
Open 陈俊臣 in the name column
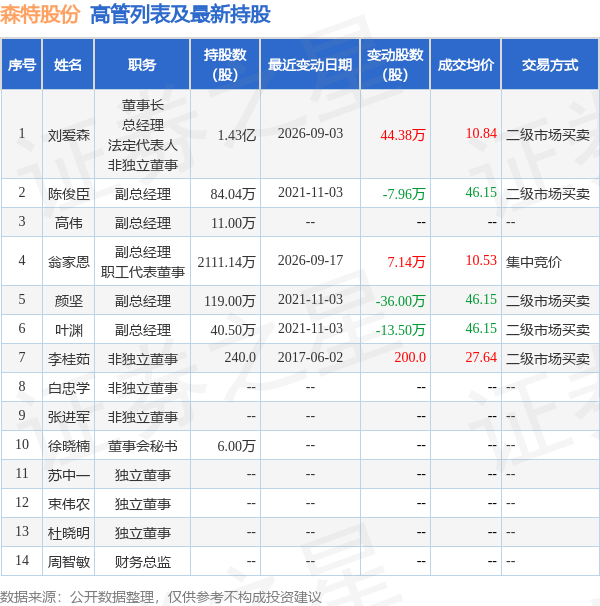pyautogui.click(x=69, y=194)
